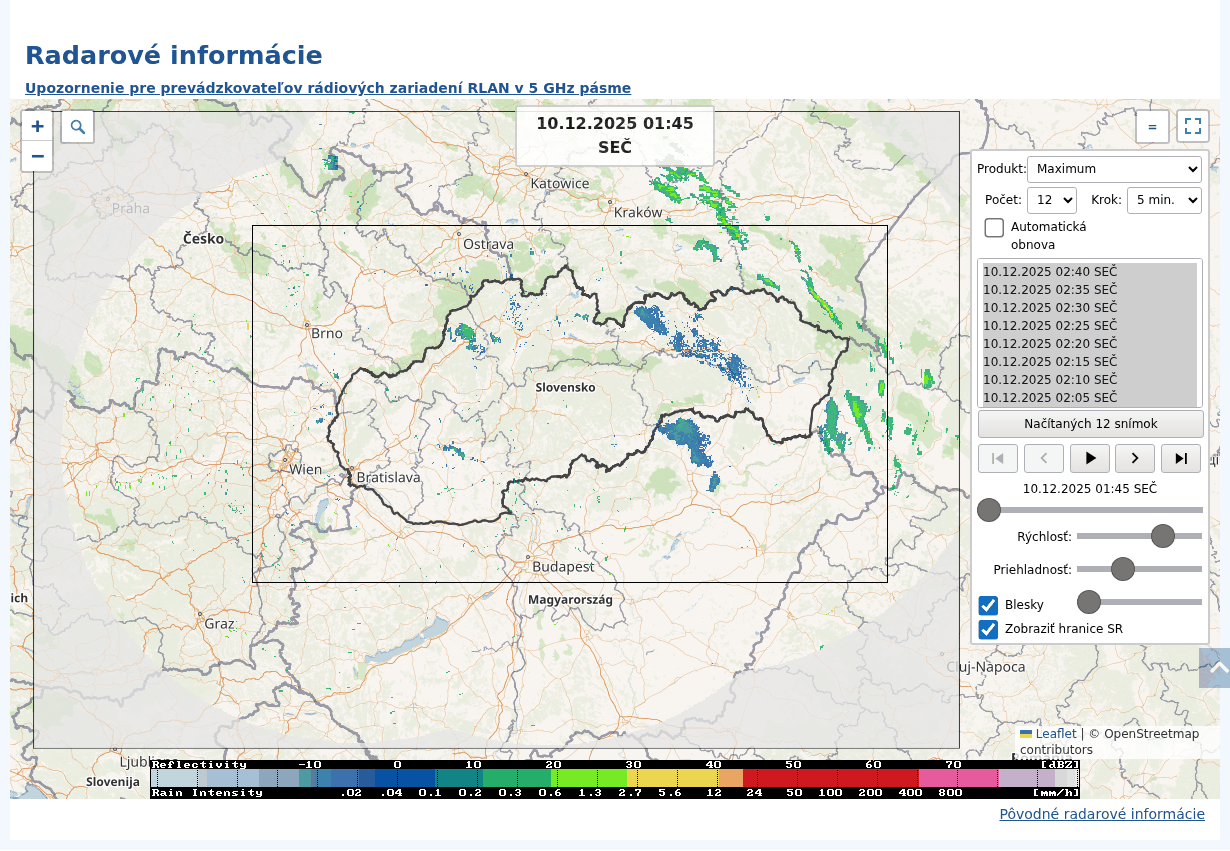Collapse the control panel with equals button
The height and width of the screenshot is (851, 1230).
[x=1152, y=127]
